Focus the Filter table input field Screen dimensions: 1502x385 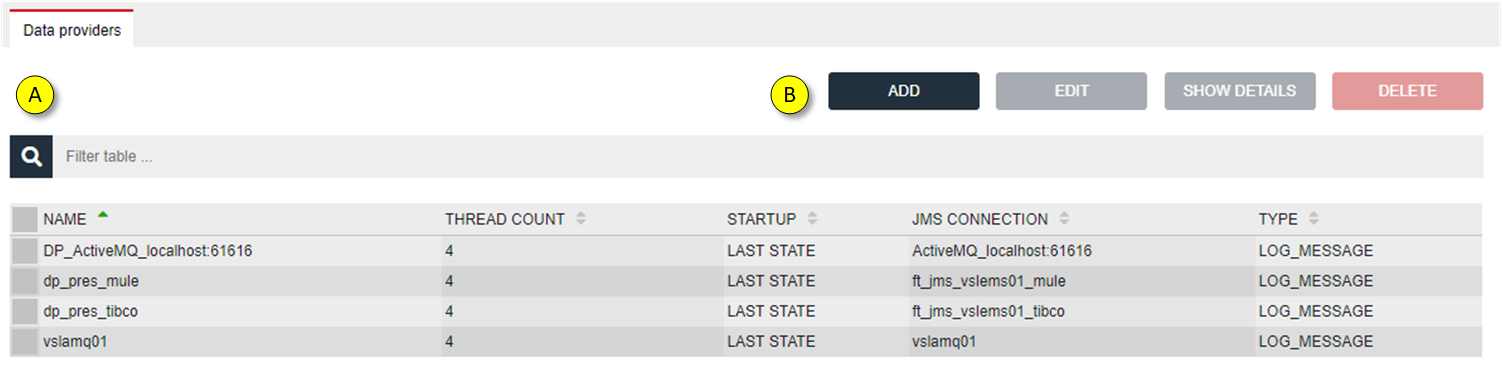tap(768, 157)
